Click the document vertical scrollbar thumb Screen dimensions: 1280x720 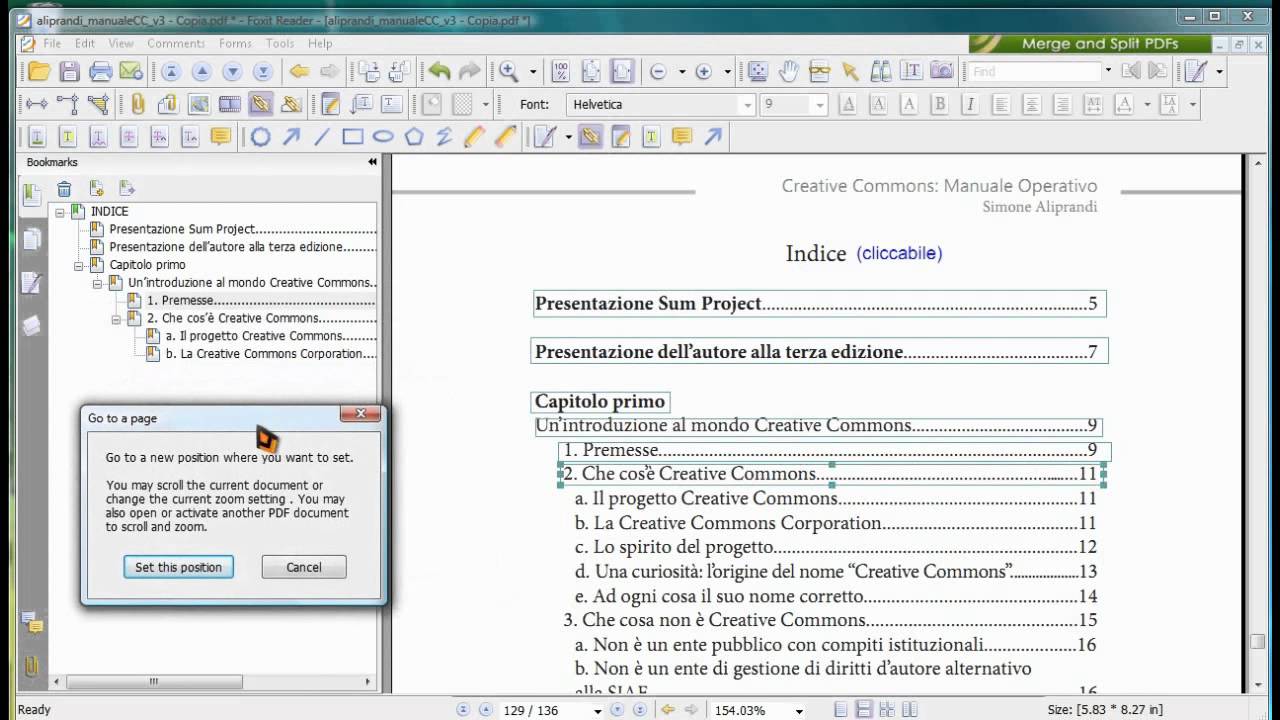(x=1258, y=642)
